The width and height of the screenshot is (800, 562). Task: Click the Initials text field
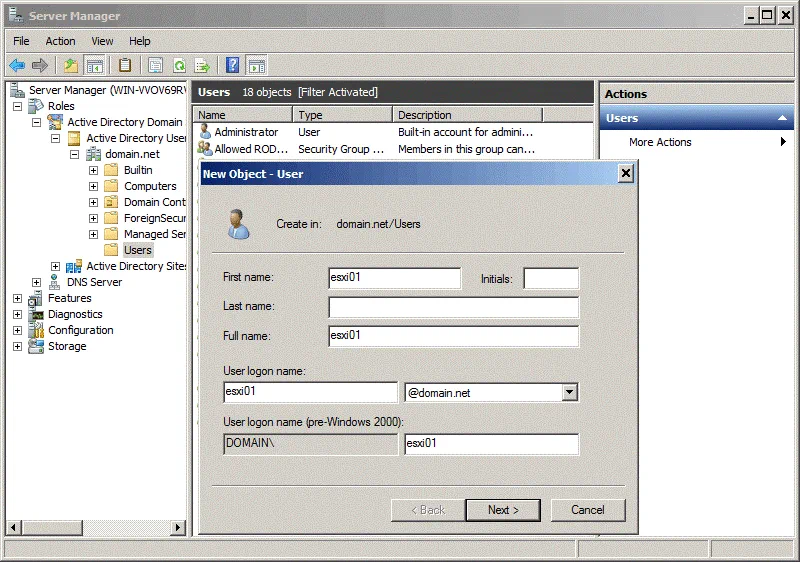550,279
